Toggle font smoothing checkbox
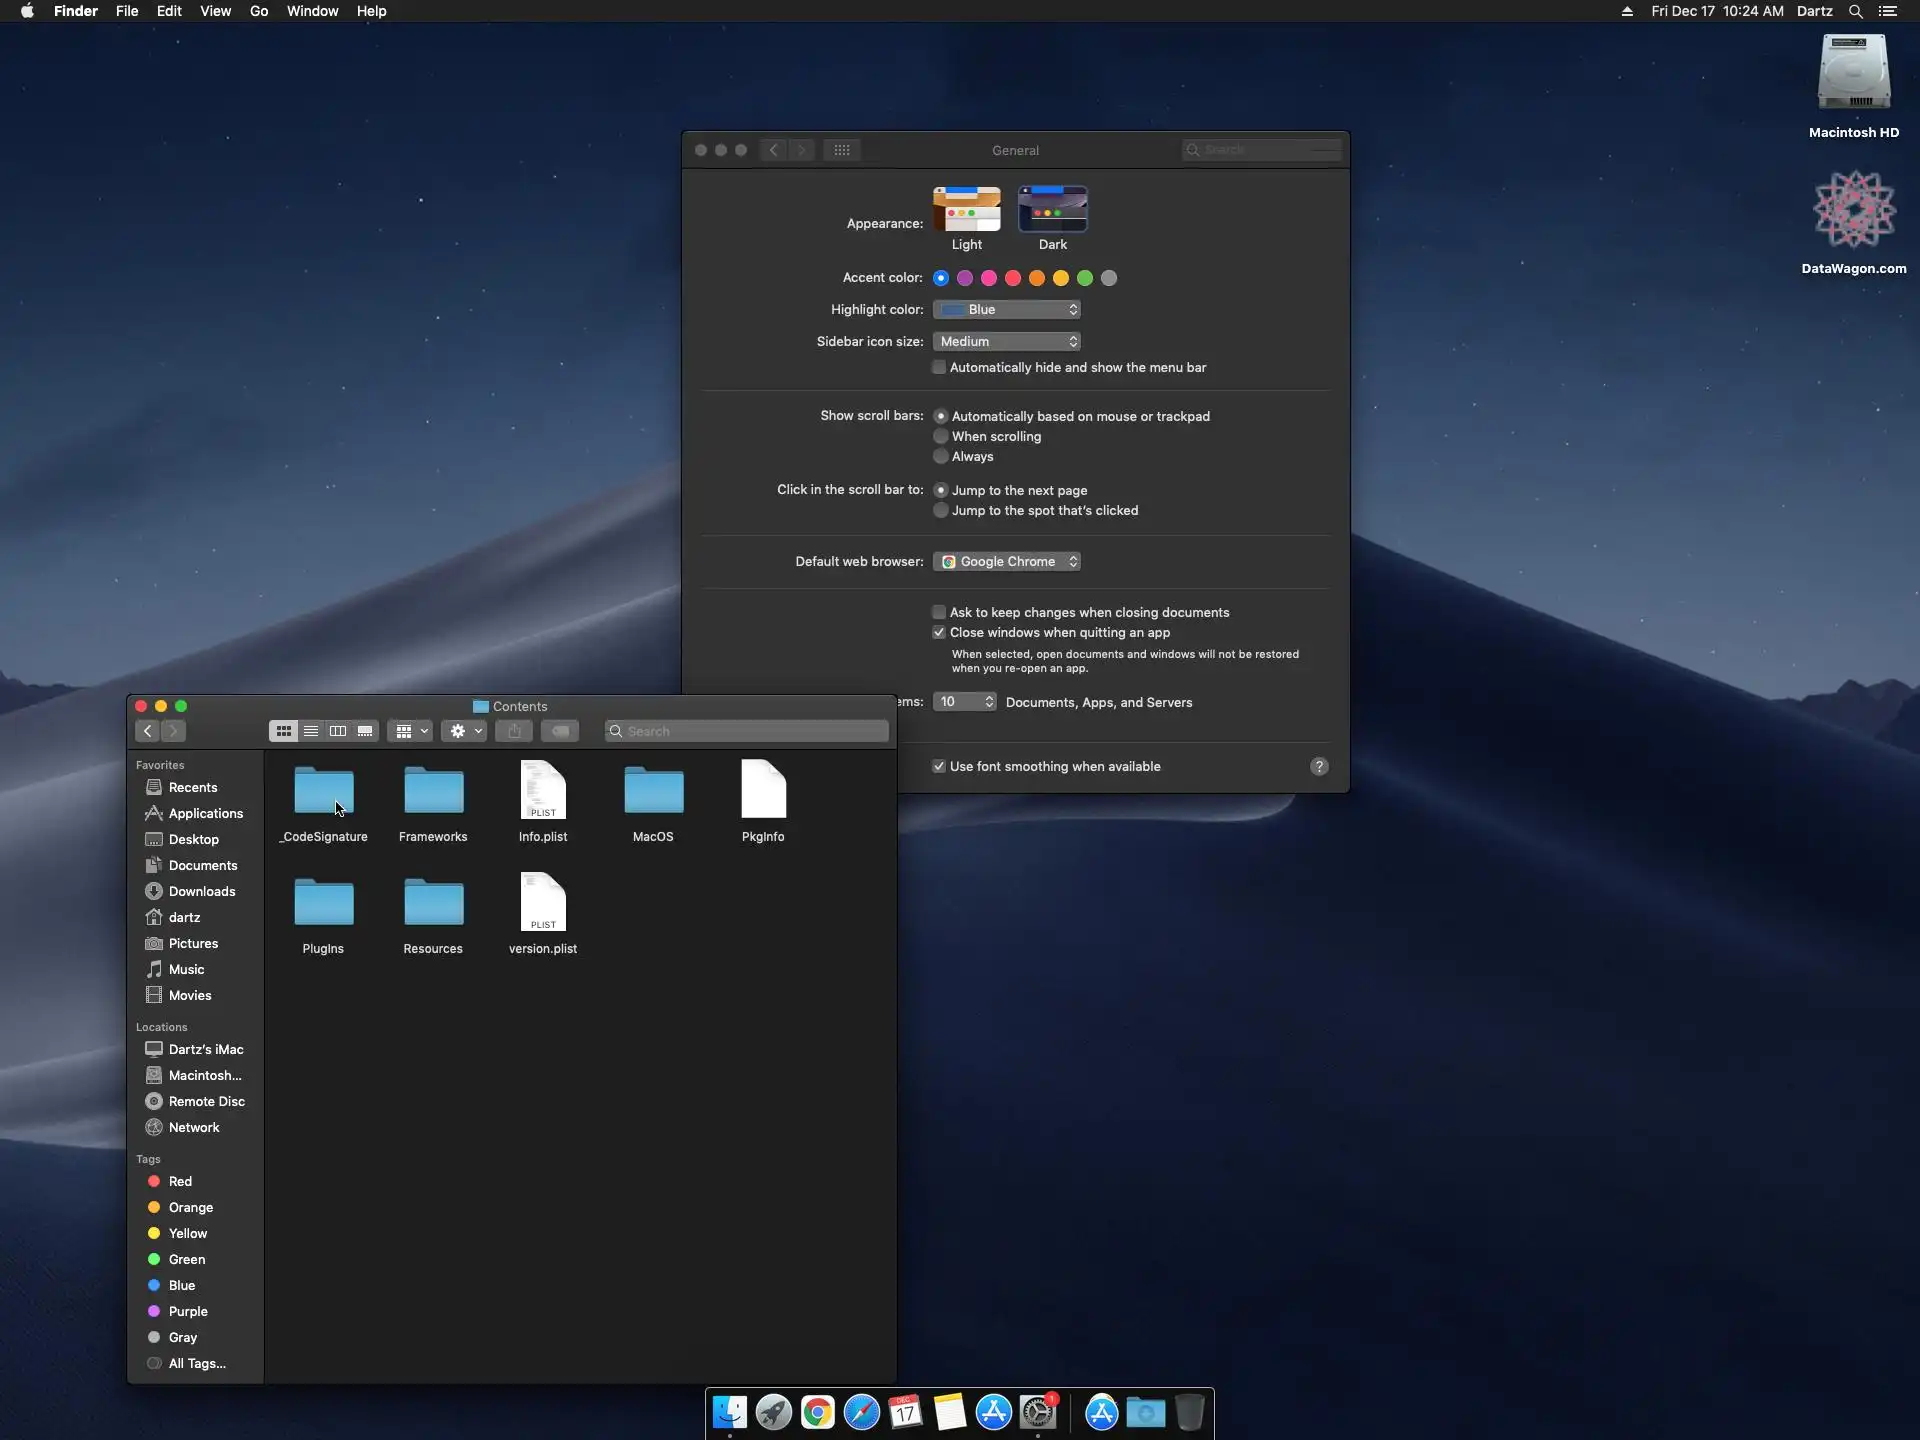1920x1440 pixels. (939, 766)
